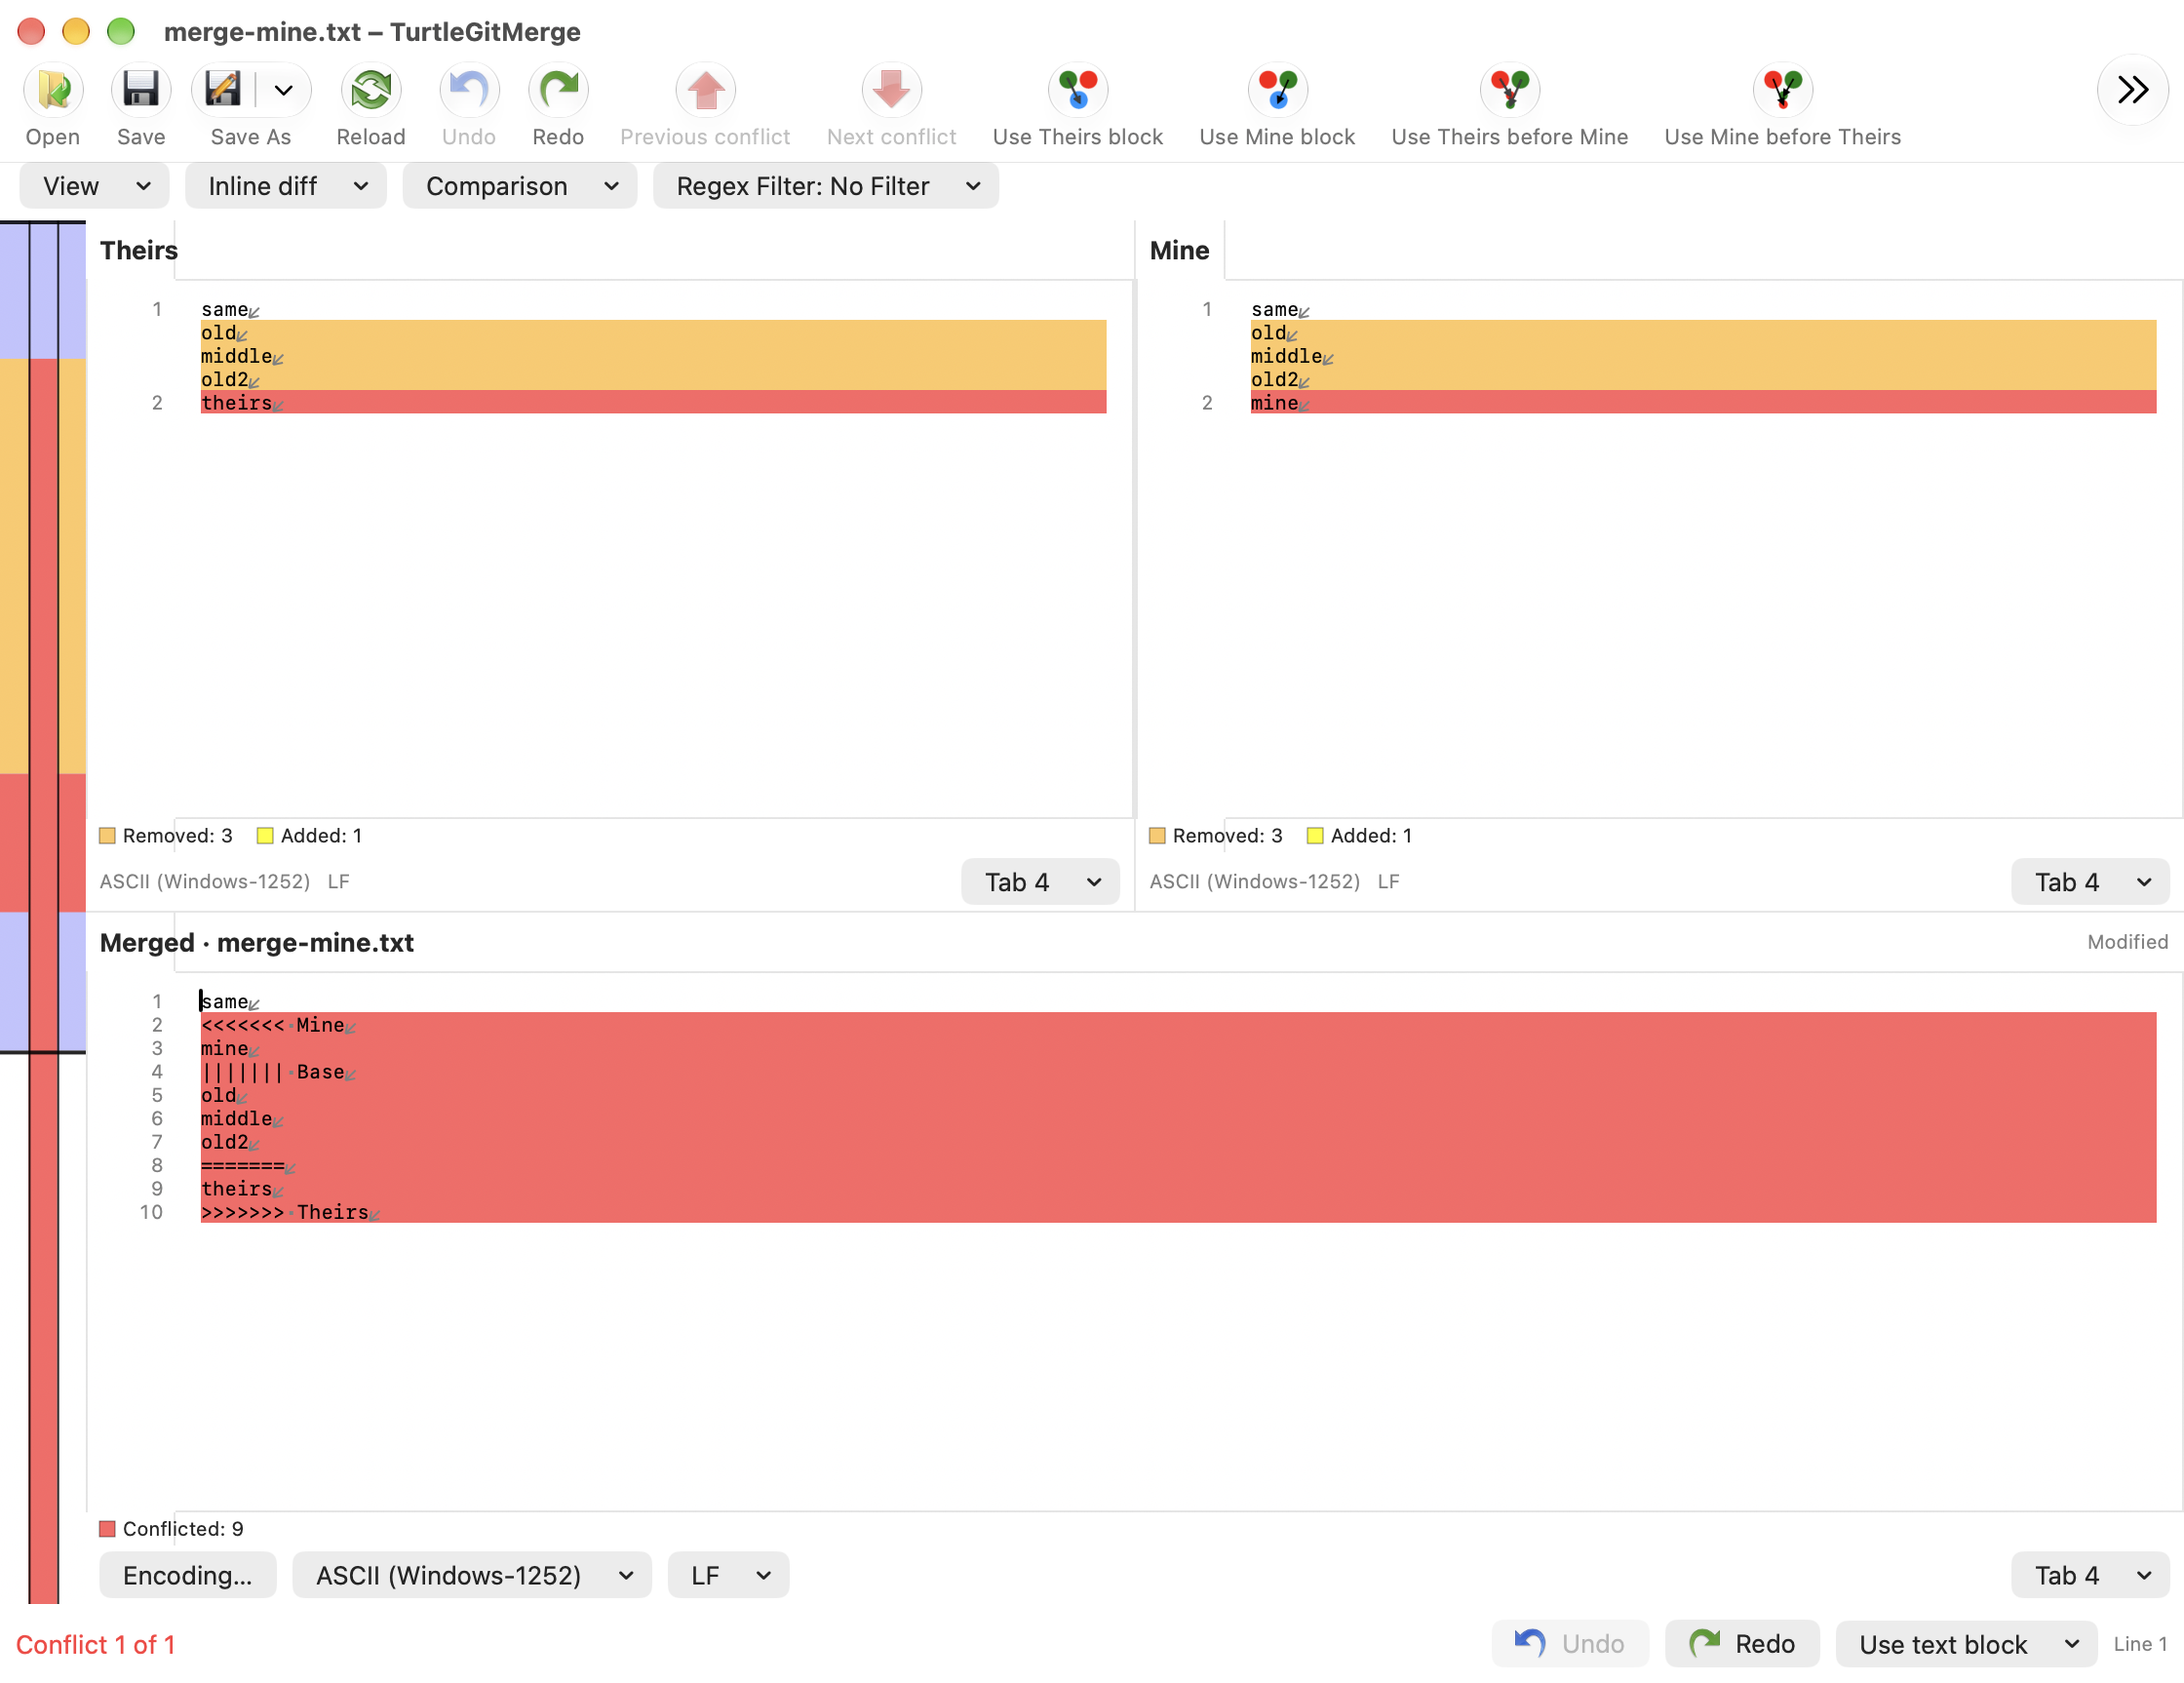Viewport: 2184px width, 1683px height.
Task: Open the ASCII (Windows-1252) encoding dropdown
Action: (472, 1576)
